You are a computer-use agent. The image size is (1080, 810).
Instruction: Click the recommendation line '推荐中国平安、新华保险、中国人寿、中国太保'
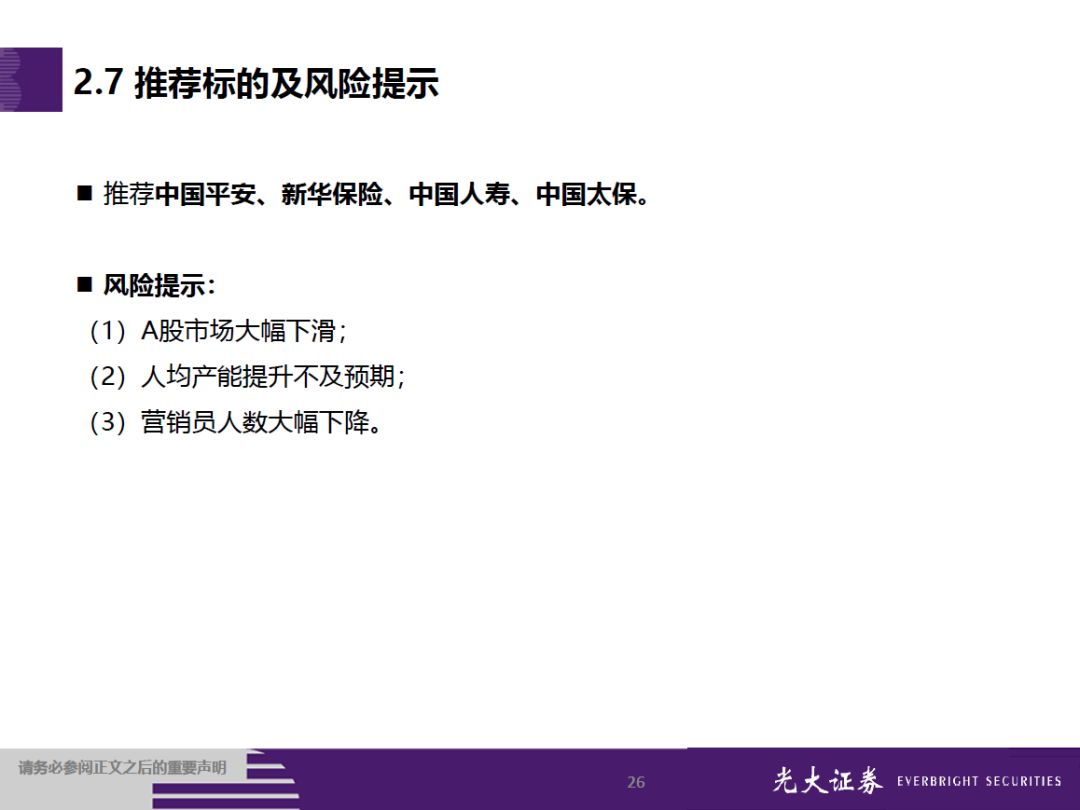click(376, 194)
